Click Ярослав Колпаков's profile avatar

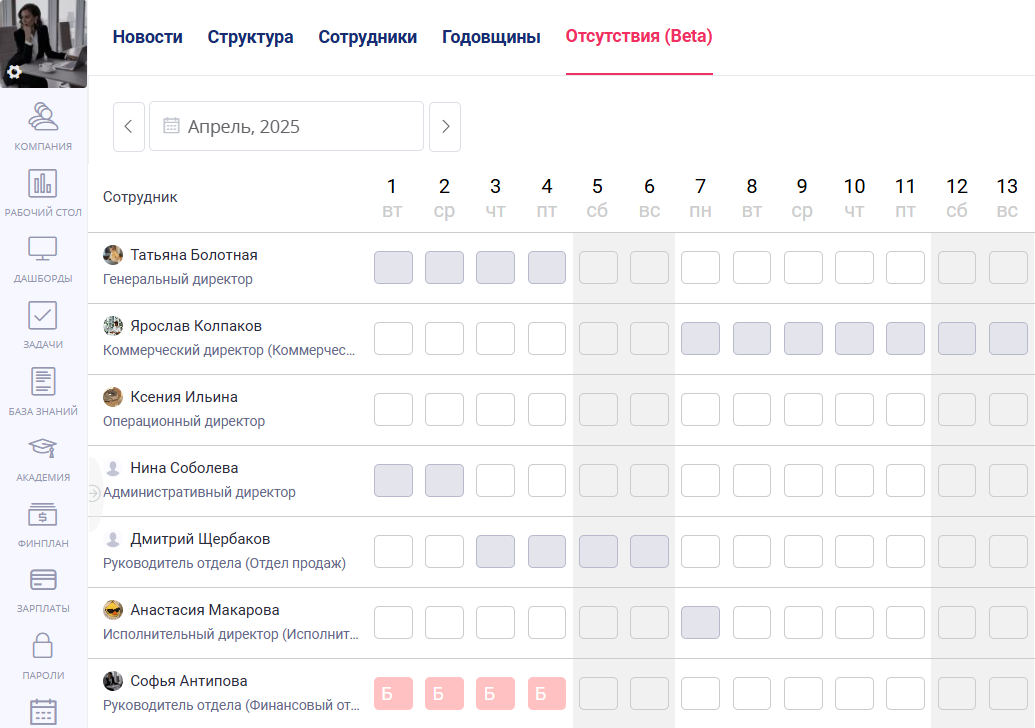click(x=112, y=325)
